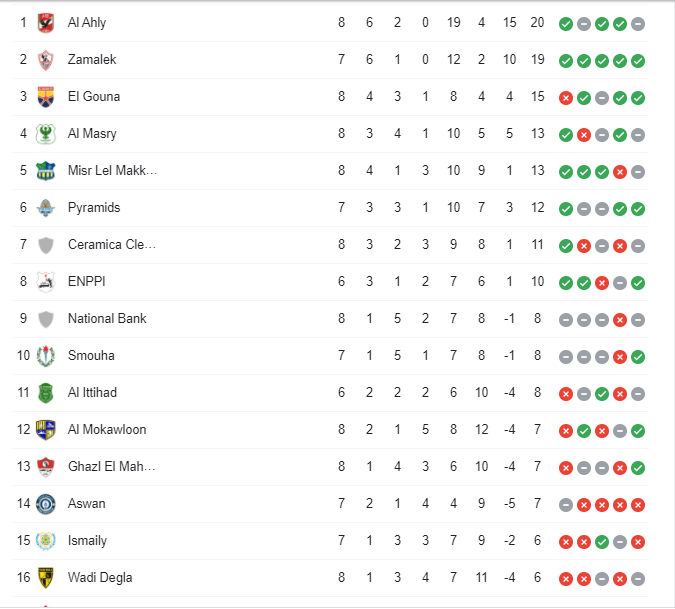This screenshot has width=675, height=609.
Task: Open the Zamalek team link
Action: click(x=92, y=60)
